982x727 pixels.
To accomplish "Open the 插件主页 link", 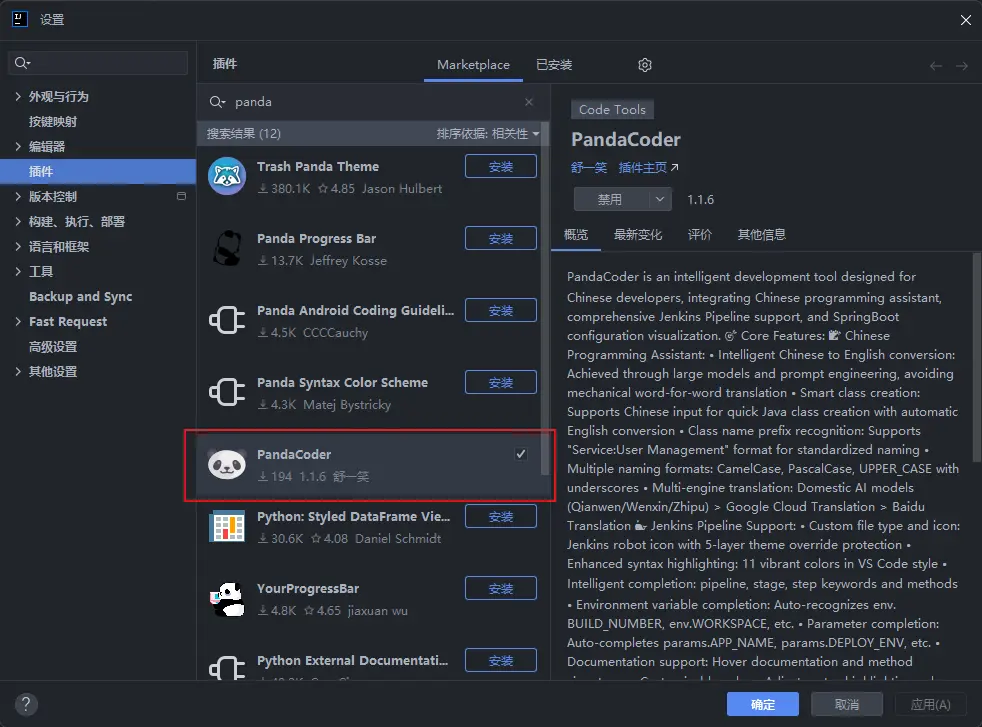I will (x=648, y=167).
